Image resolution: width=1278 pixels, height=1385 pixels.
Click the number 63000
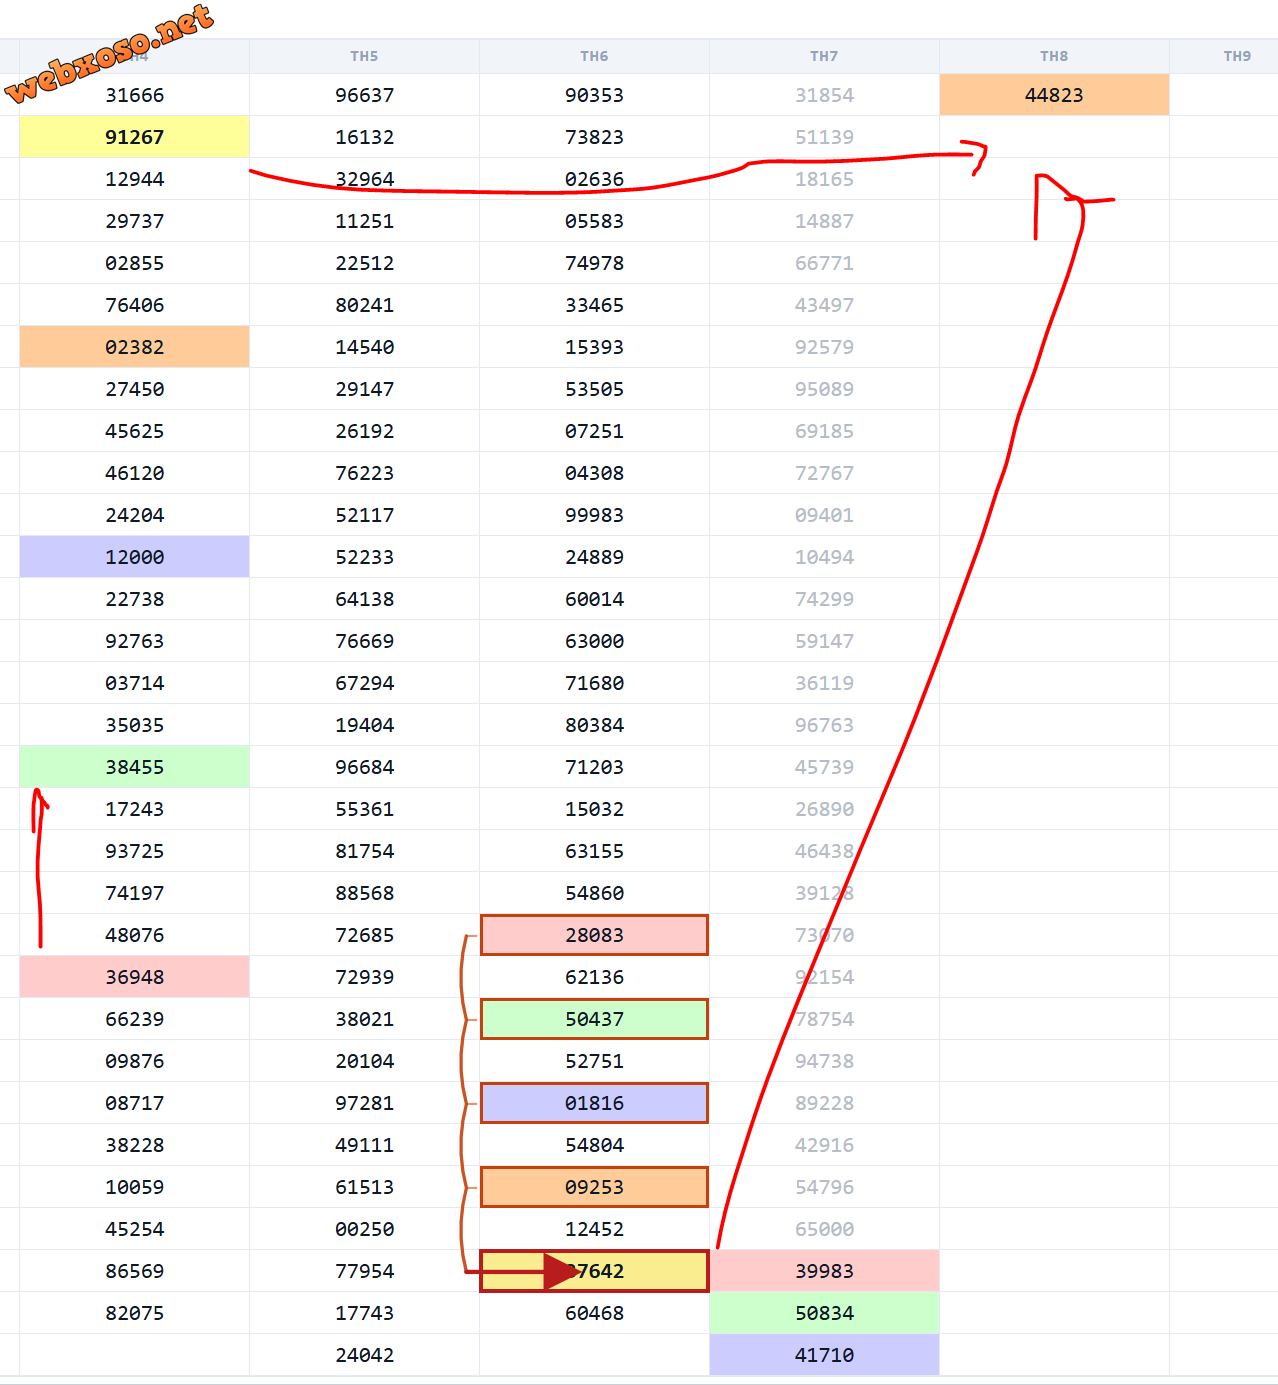(x=594, y=641)
